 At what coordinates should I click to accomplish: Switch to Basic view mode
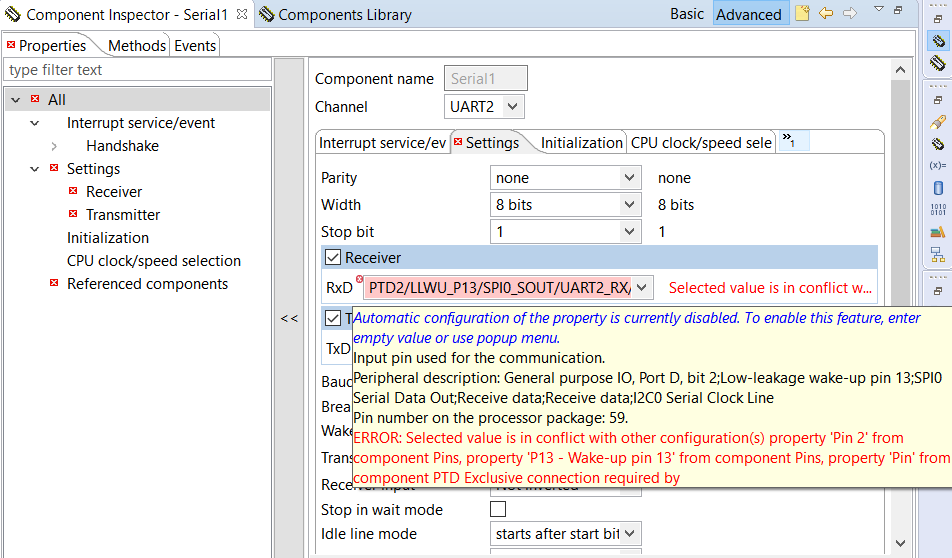(x=687, y=14)
